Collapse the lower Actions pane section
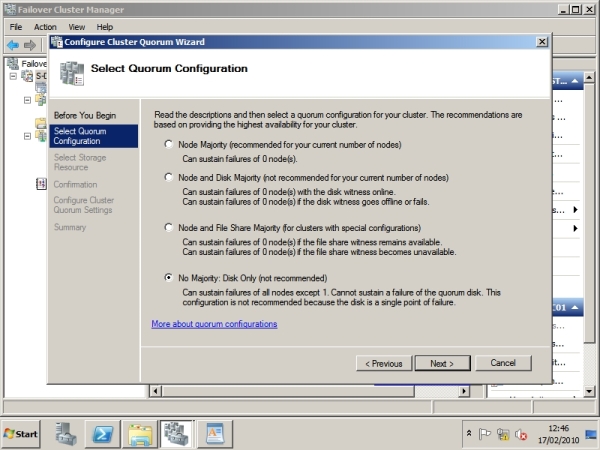This screenshot has height=450, width=600. 575,308
